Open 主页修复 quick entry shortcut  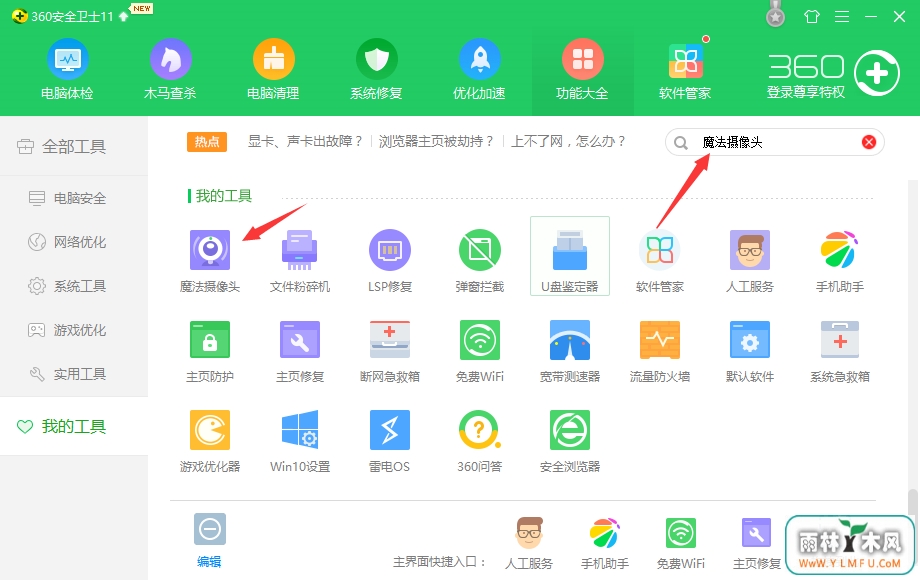[756, 543]
